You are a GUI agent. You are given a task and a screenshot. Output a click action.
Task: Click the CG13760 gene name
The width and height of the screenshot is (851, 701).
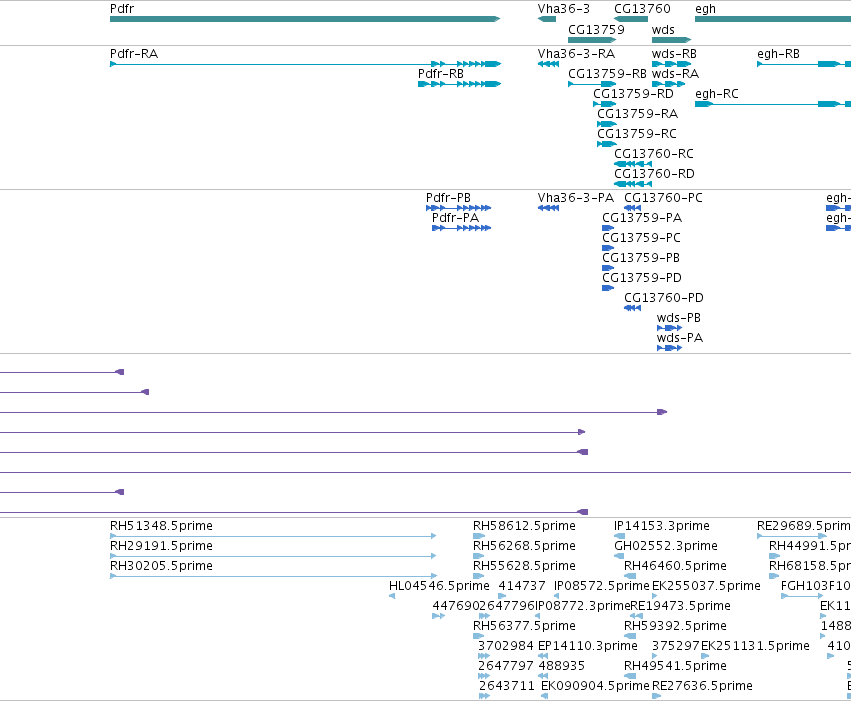pos(642,9)
